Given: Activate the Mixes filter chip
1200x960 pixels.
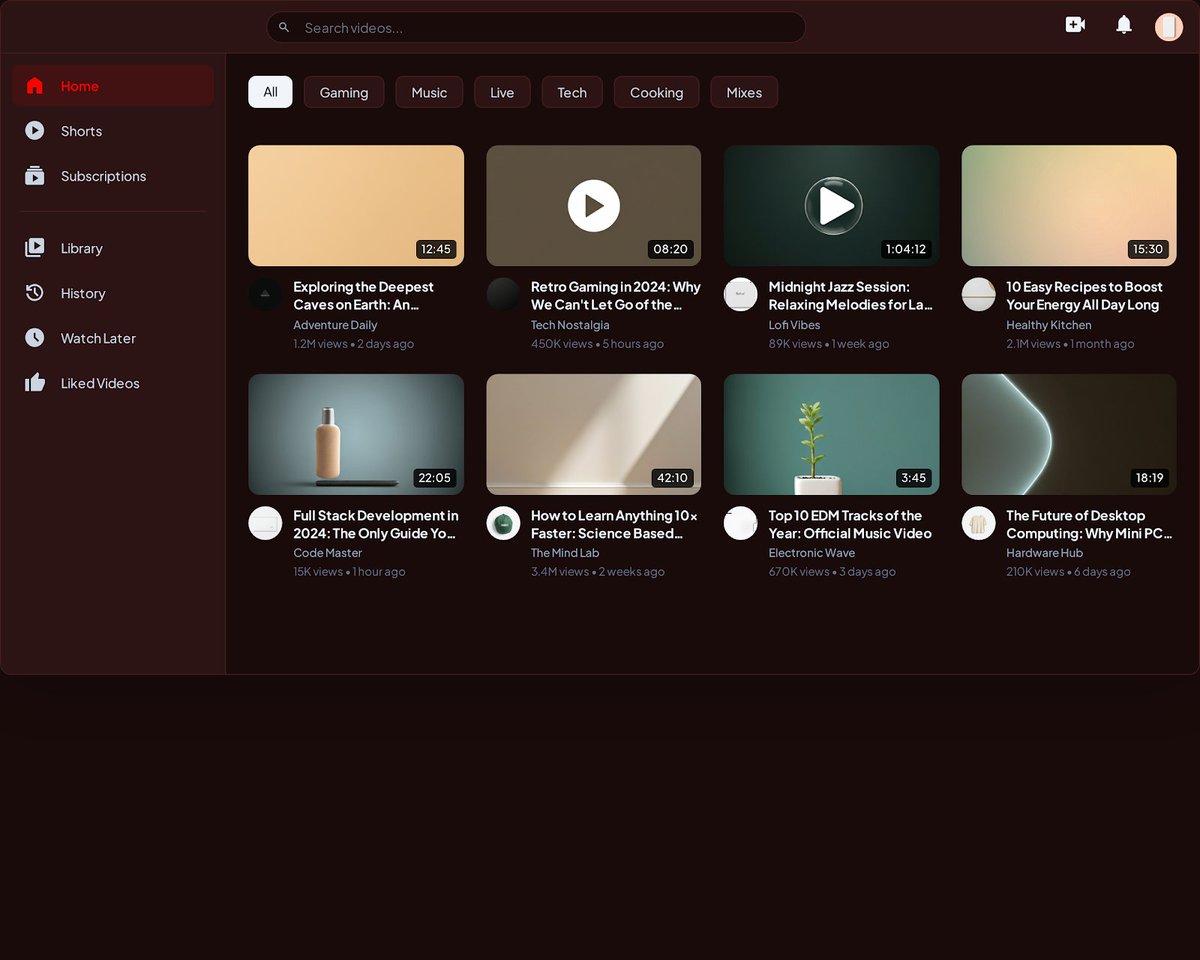Looking at the screenshot, I should pos(744,91).
